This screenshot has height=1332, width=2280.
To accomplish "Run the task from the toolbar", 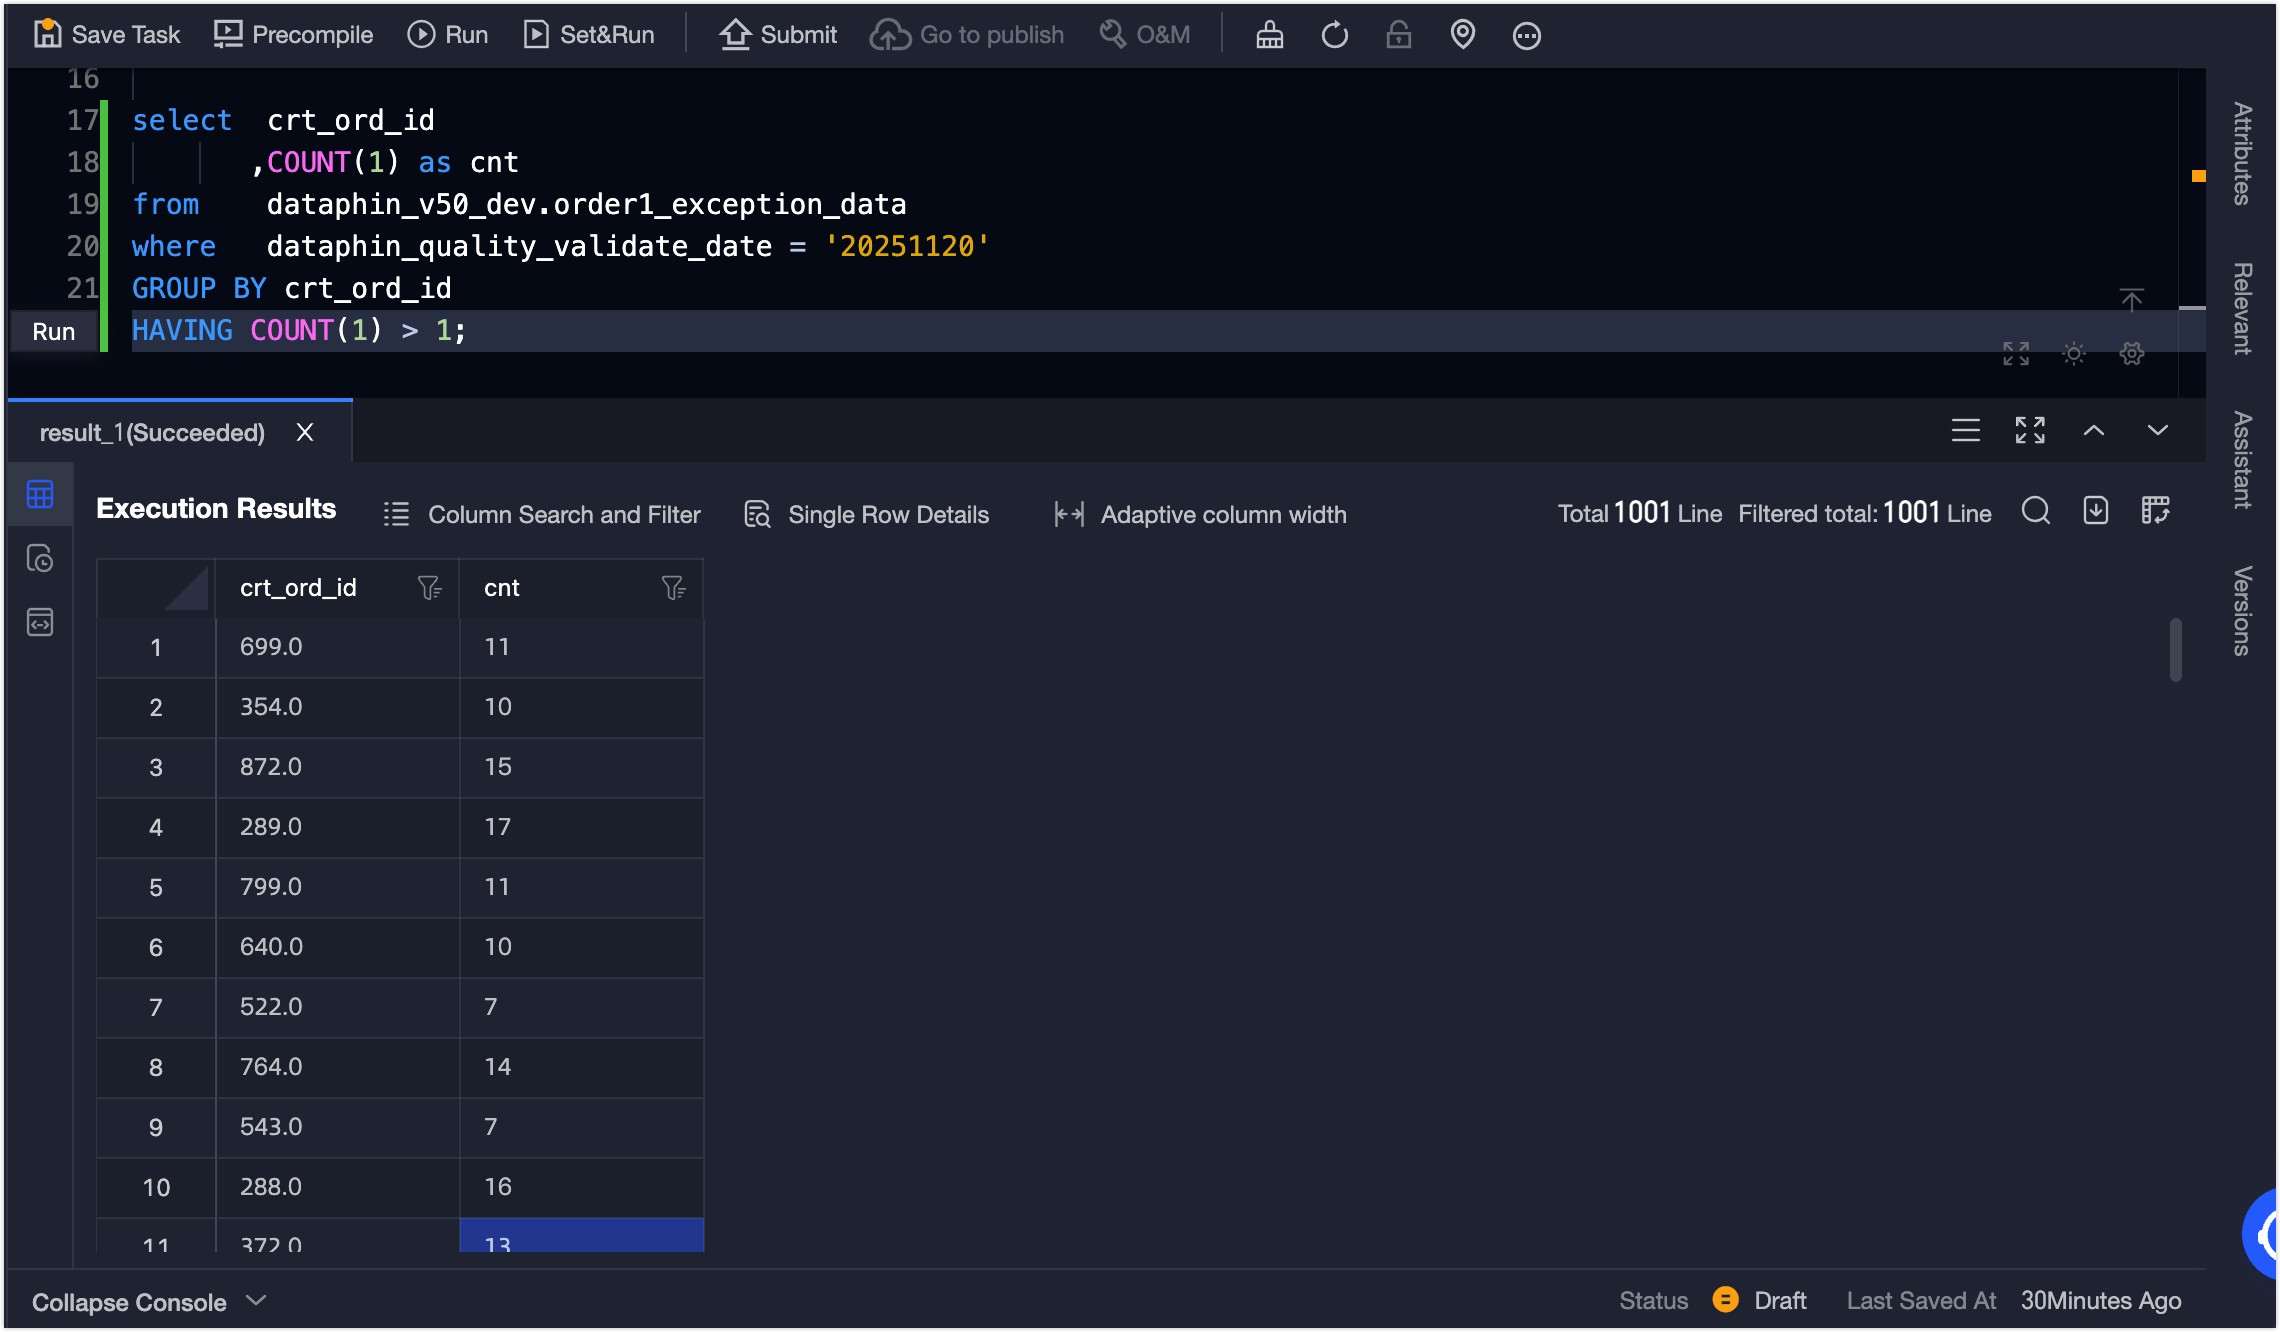I will (x=448, y=35).
